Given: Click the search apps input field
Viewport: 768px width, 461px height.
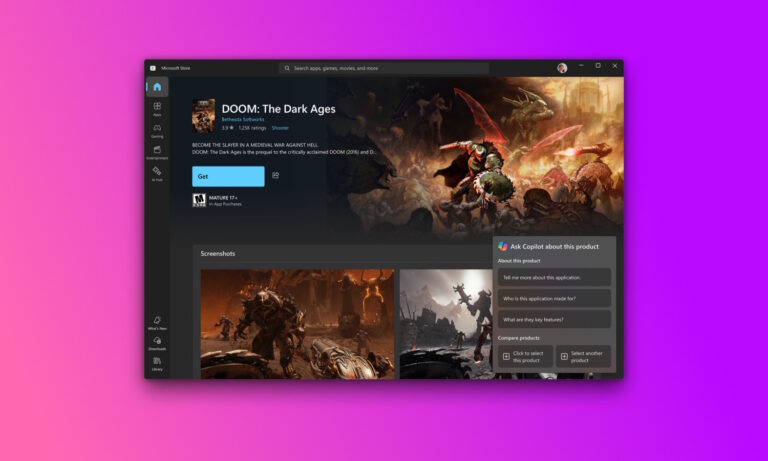Looking at the screenshot, I should pyautogui.click(x=384, y=68).
